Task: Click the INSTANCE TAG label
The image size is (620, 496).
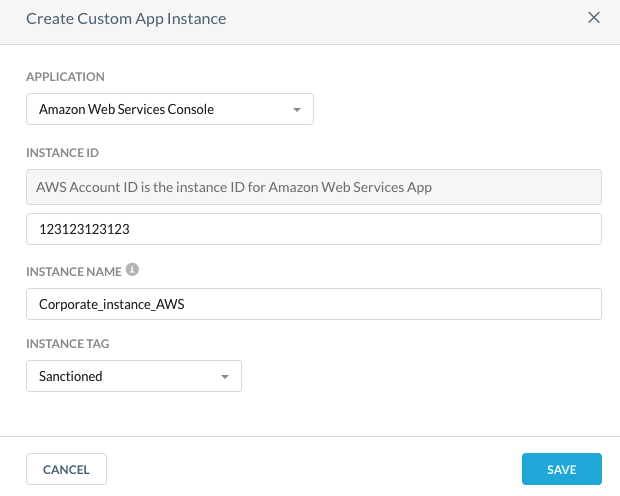Action: click(x=68, y=344)
